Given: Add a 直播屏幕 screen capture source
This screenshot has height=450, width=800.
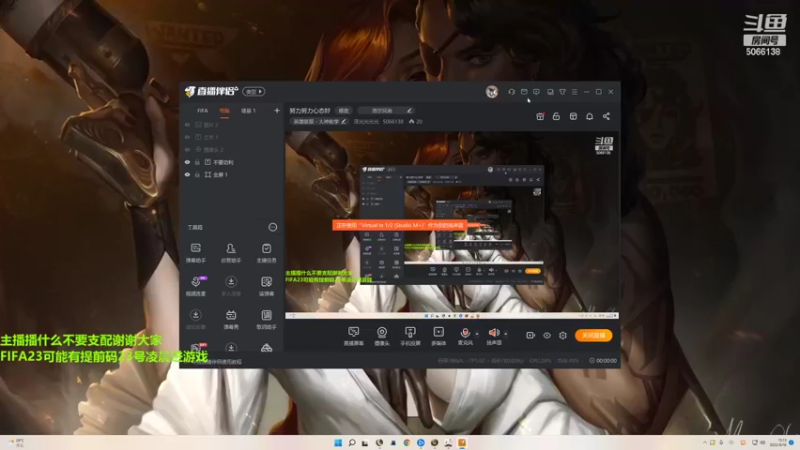Looking at the screenshot, I should [x=354, y=336].
